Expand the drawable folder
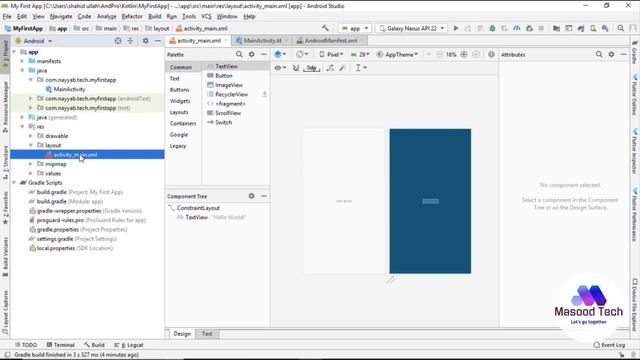This screenshot has height=360, width=640. [x=31, y=136]
